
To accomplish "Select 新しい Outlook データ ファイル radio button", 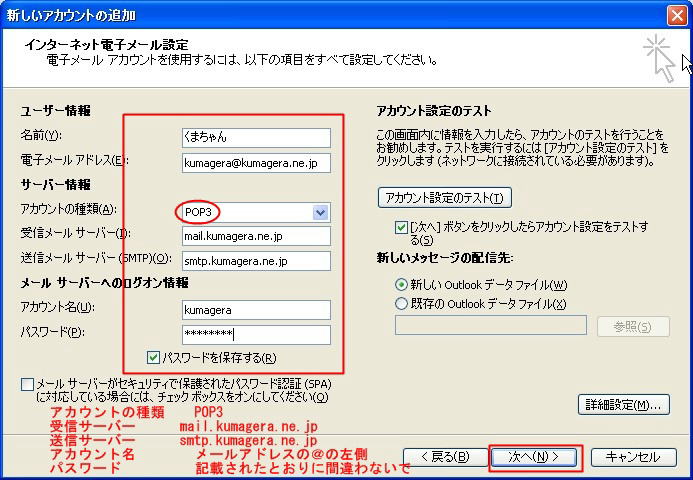I will pyautogui.click(x=401, y=285).
